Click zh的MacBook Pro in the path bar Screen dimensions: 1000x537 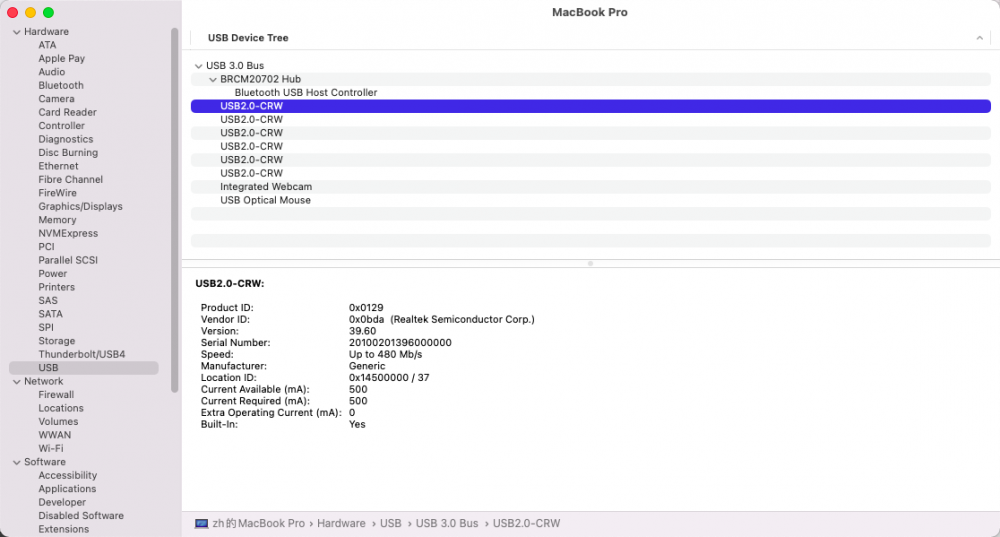click(x=258, y=524)
